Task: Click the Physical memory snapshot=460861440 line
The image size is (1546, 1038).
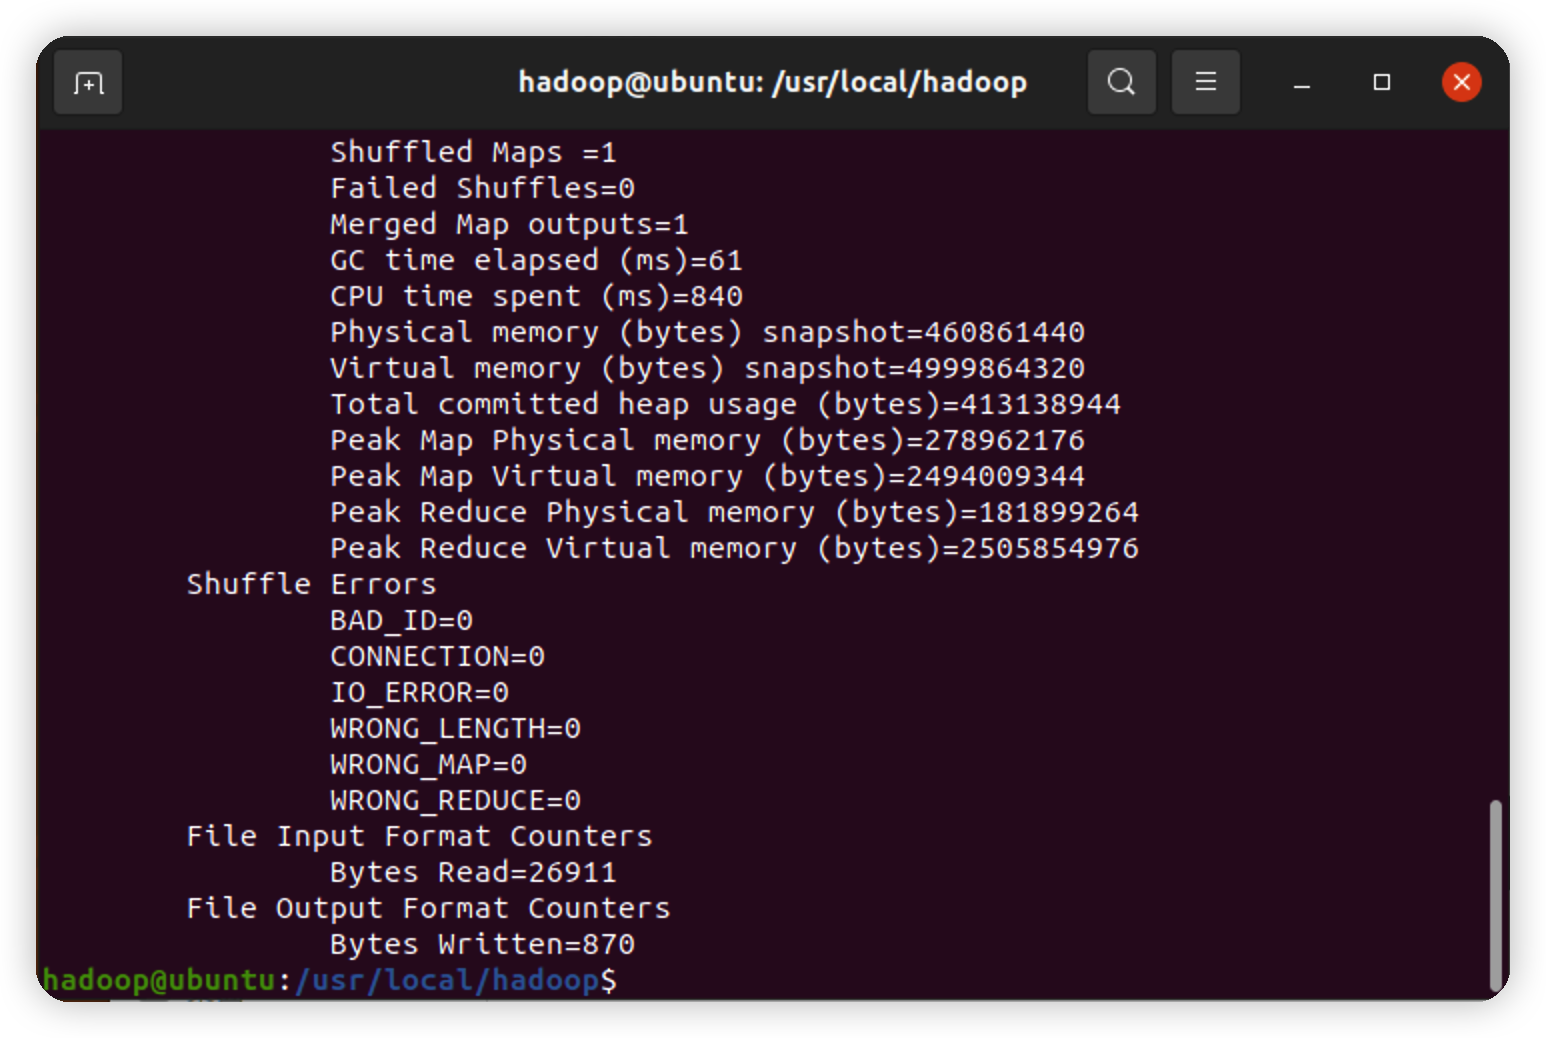Action: tap(707, 332)
